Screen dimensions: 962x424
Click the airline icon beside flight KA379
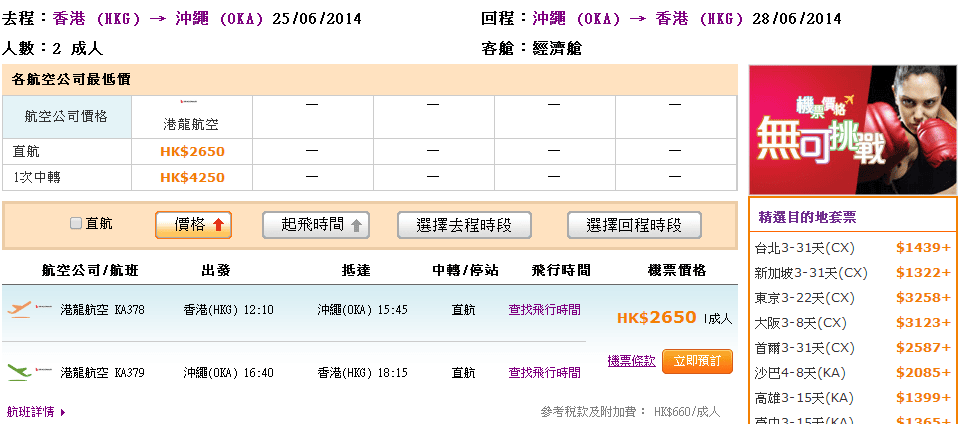pos(19,372)
